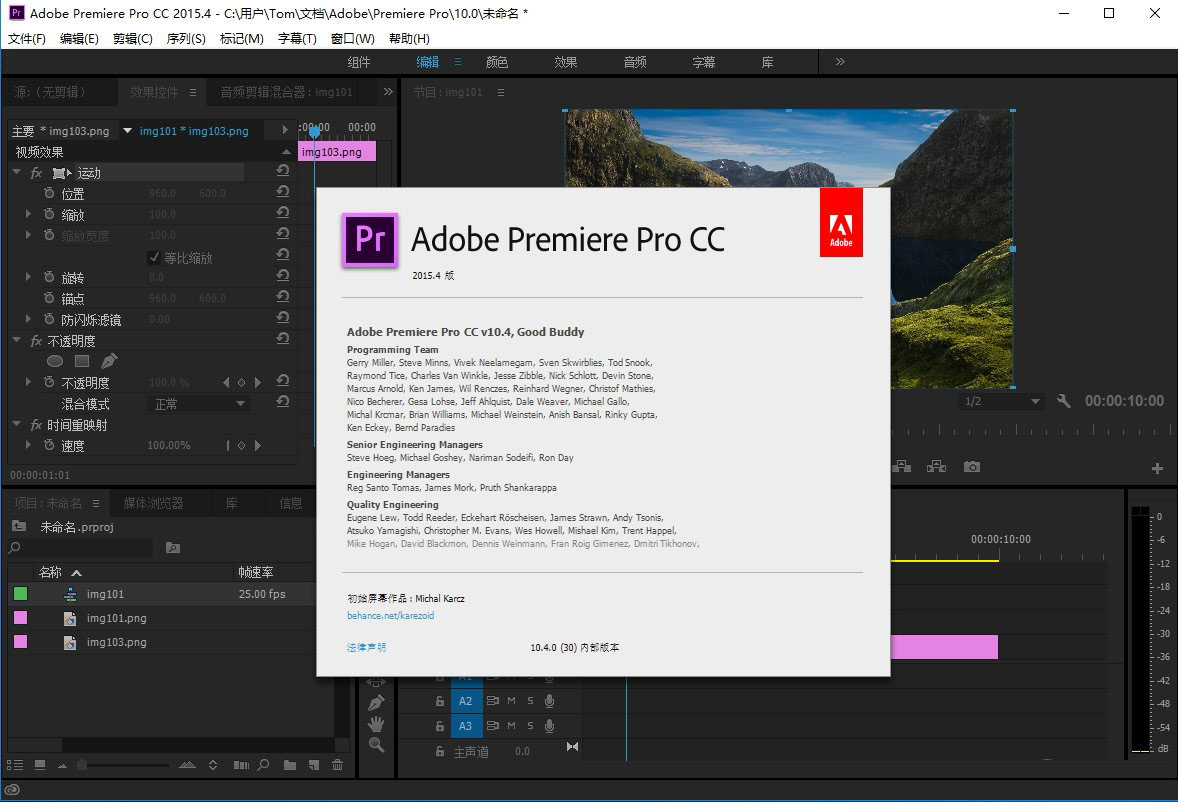1178x802 pixels.
Task: Click the trash icon in project panel
Action: [x=338, y=765]
